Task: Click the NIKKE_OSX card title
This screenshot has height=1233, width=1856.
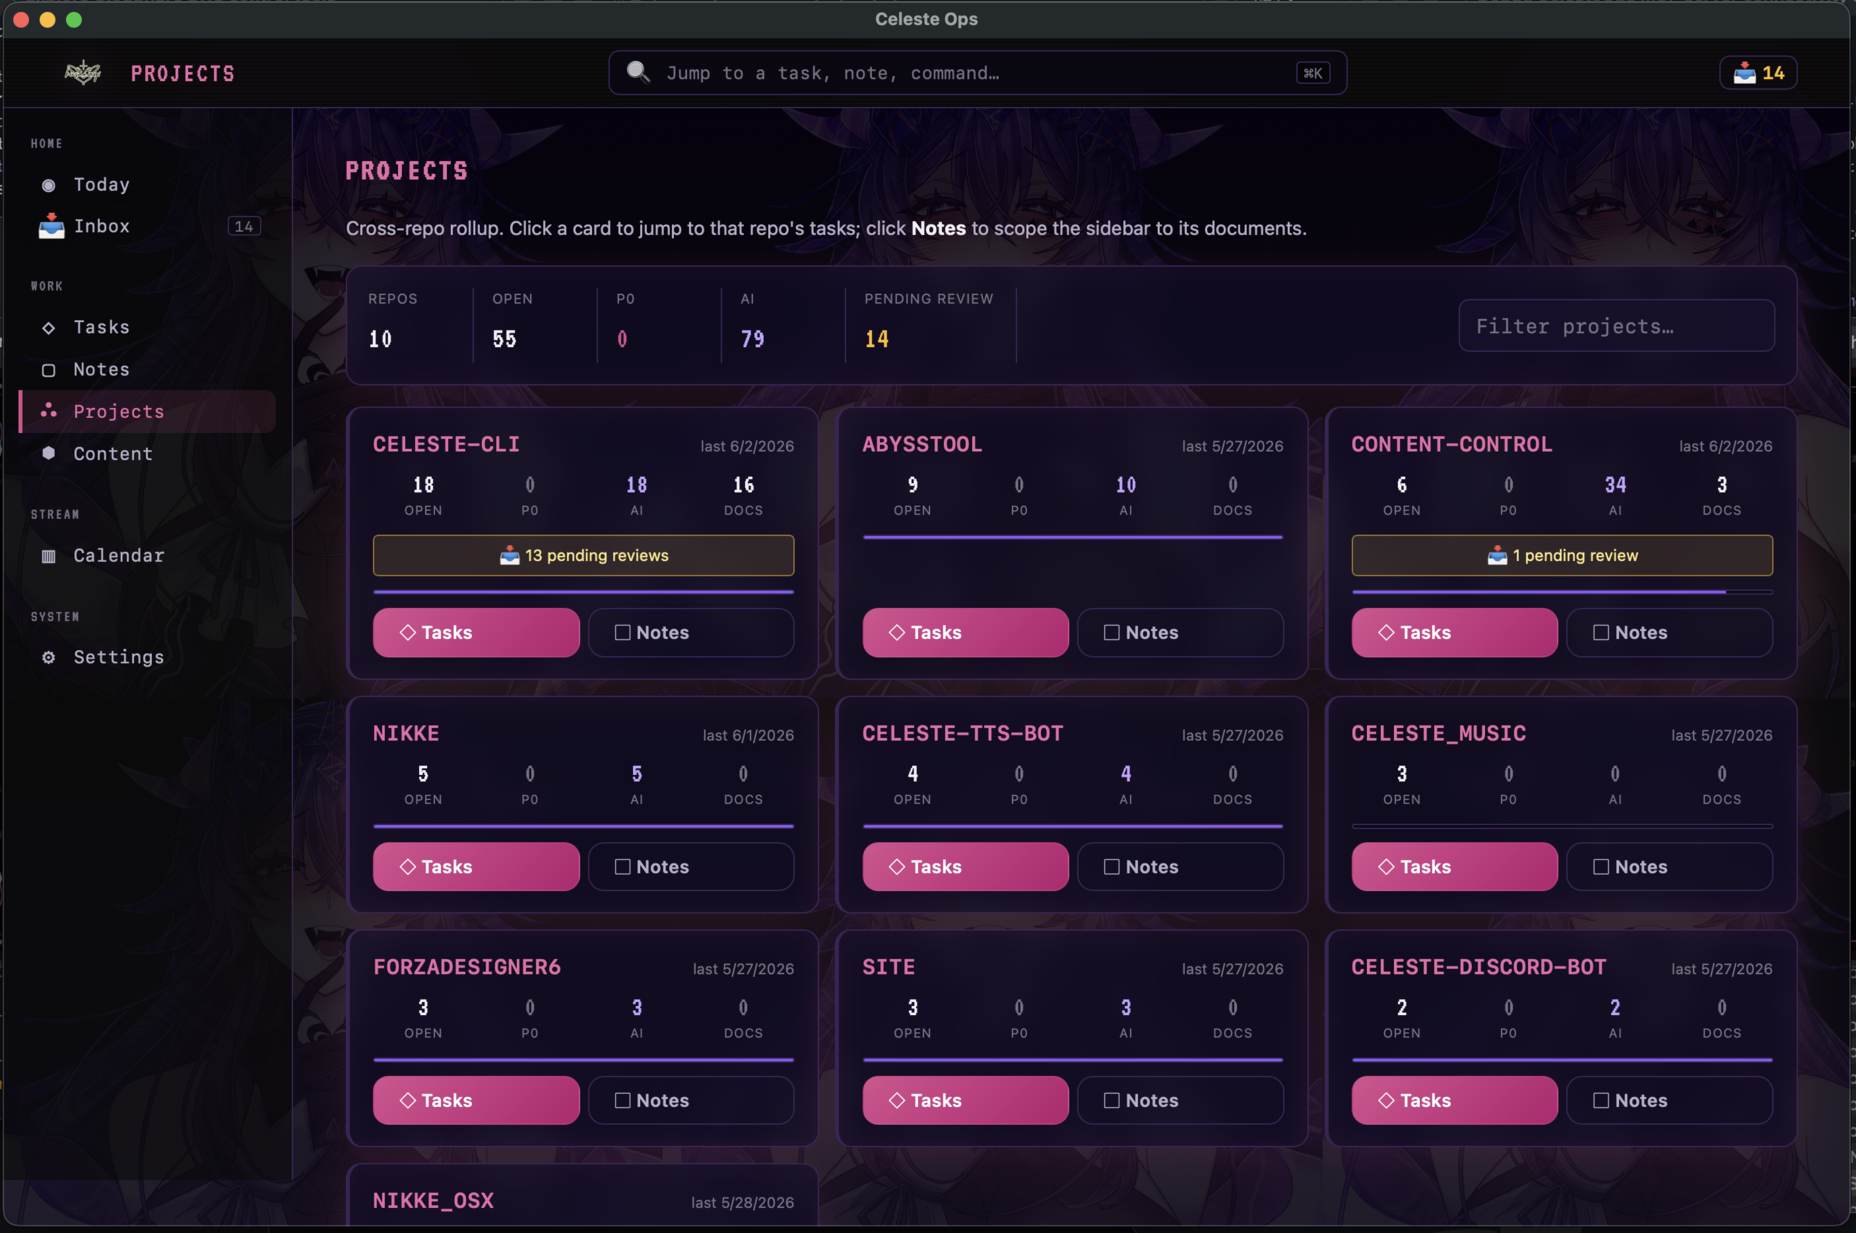Action: [433, 1200]
